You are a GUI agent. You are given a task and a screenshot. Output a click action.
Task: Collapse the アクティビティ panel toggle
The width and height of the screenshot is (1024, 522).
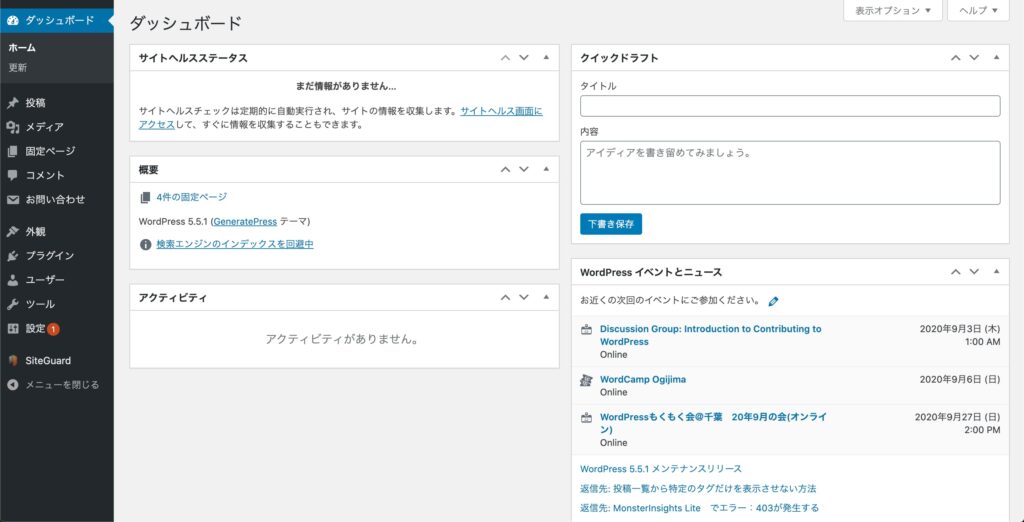click(x=546, y=297)
